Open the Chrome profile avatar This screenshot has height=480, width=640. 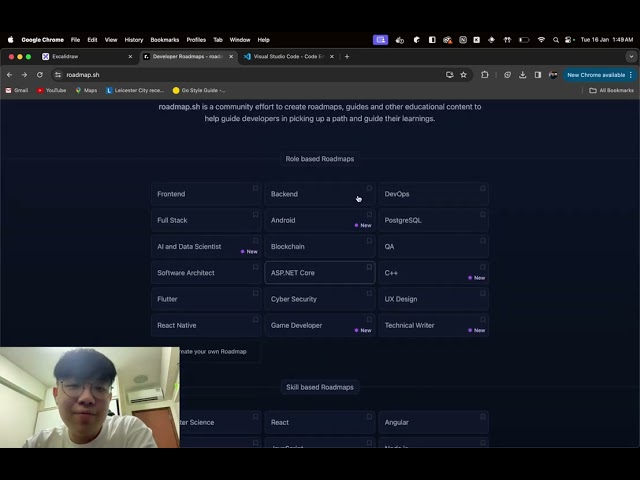(553, 75)
